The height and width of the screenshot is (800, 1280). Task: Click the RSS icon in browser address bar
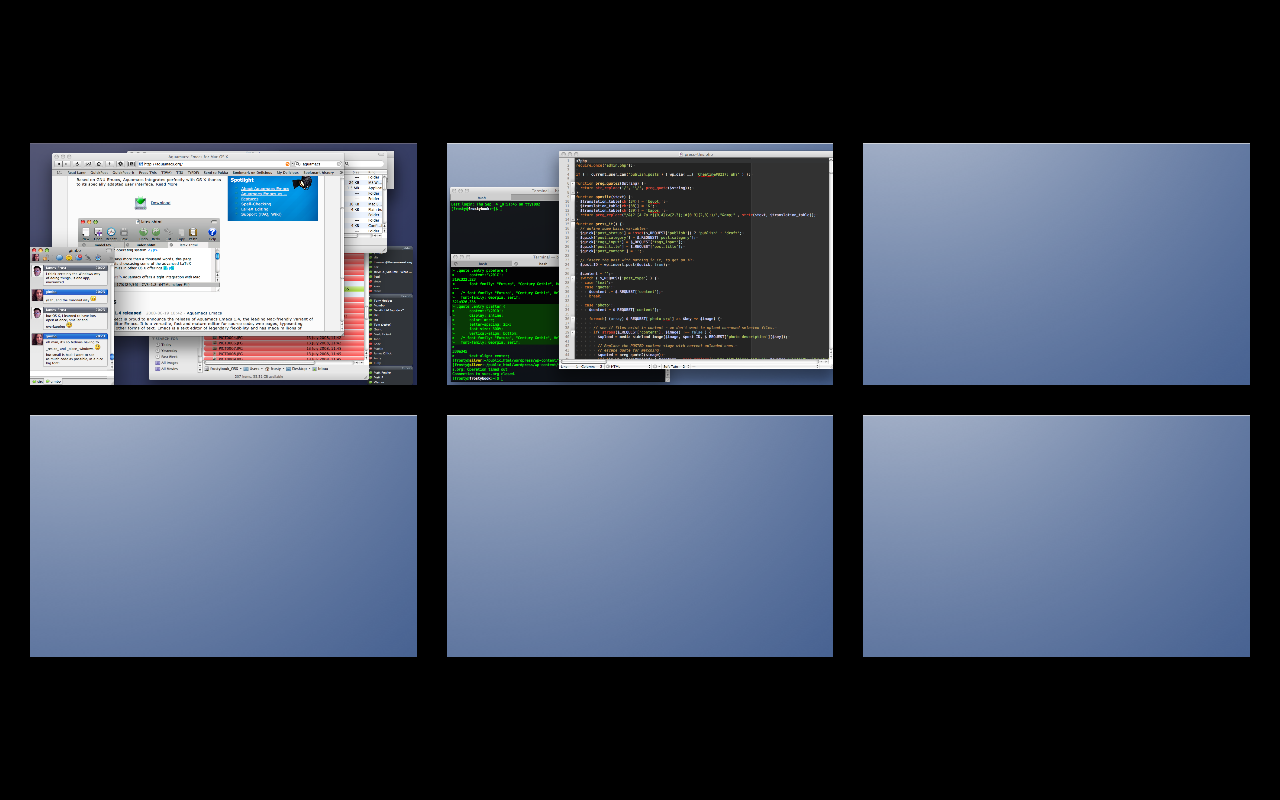[289, 163]
